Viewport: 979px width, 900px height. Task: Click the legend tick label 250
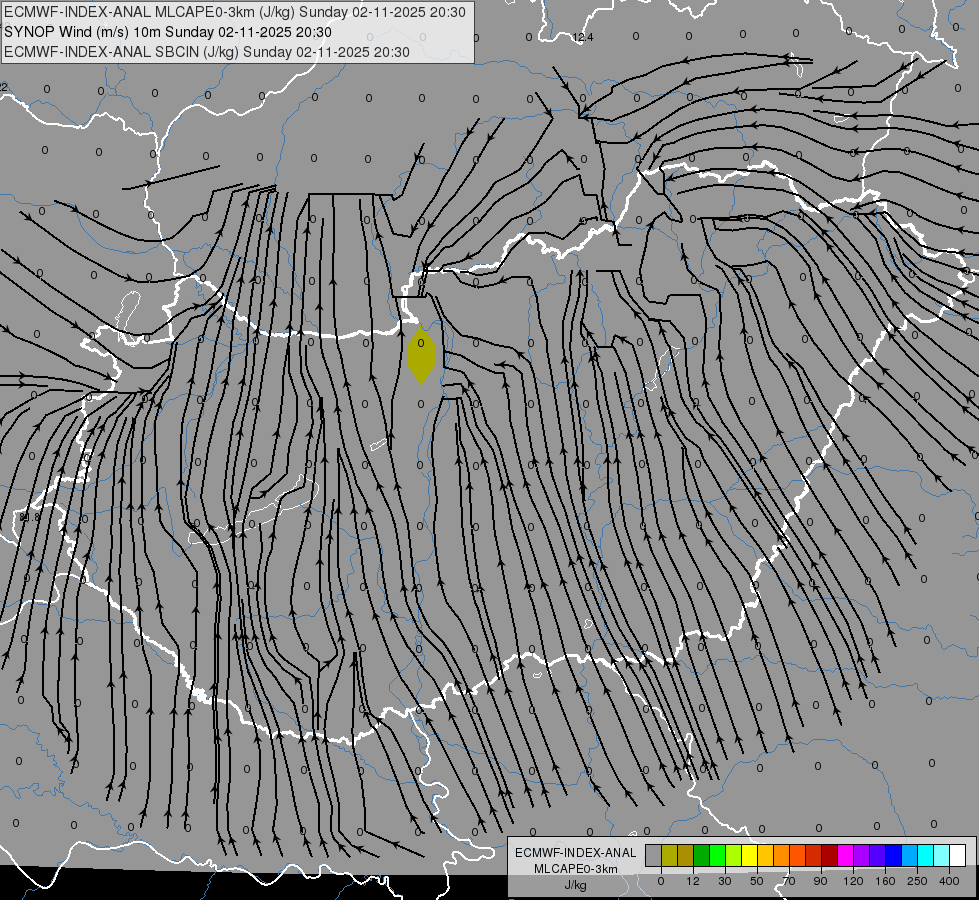tap(917, 881)
